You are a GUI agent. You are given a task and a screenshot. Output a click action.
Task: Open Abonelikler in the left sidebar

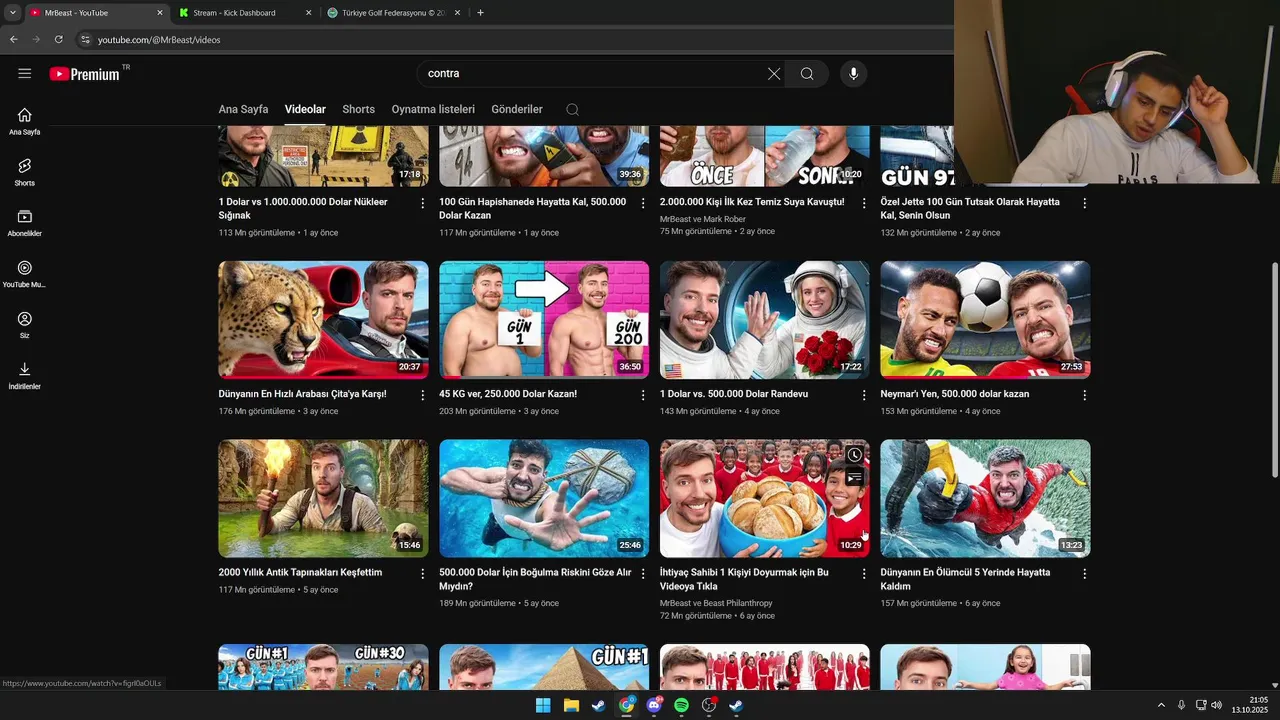[x=25, y=223]
